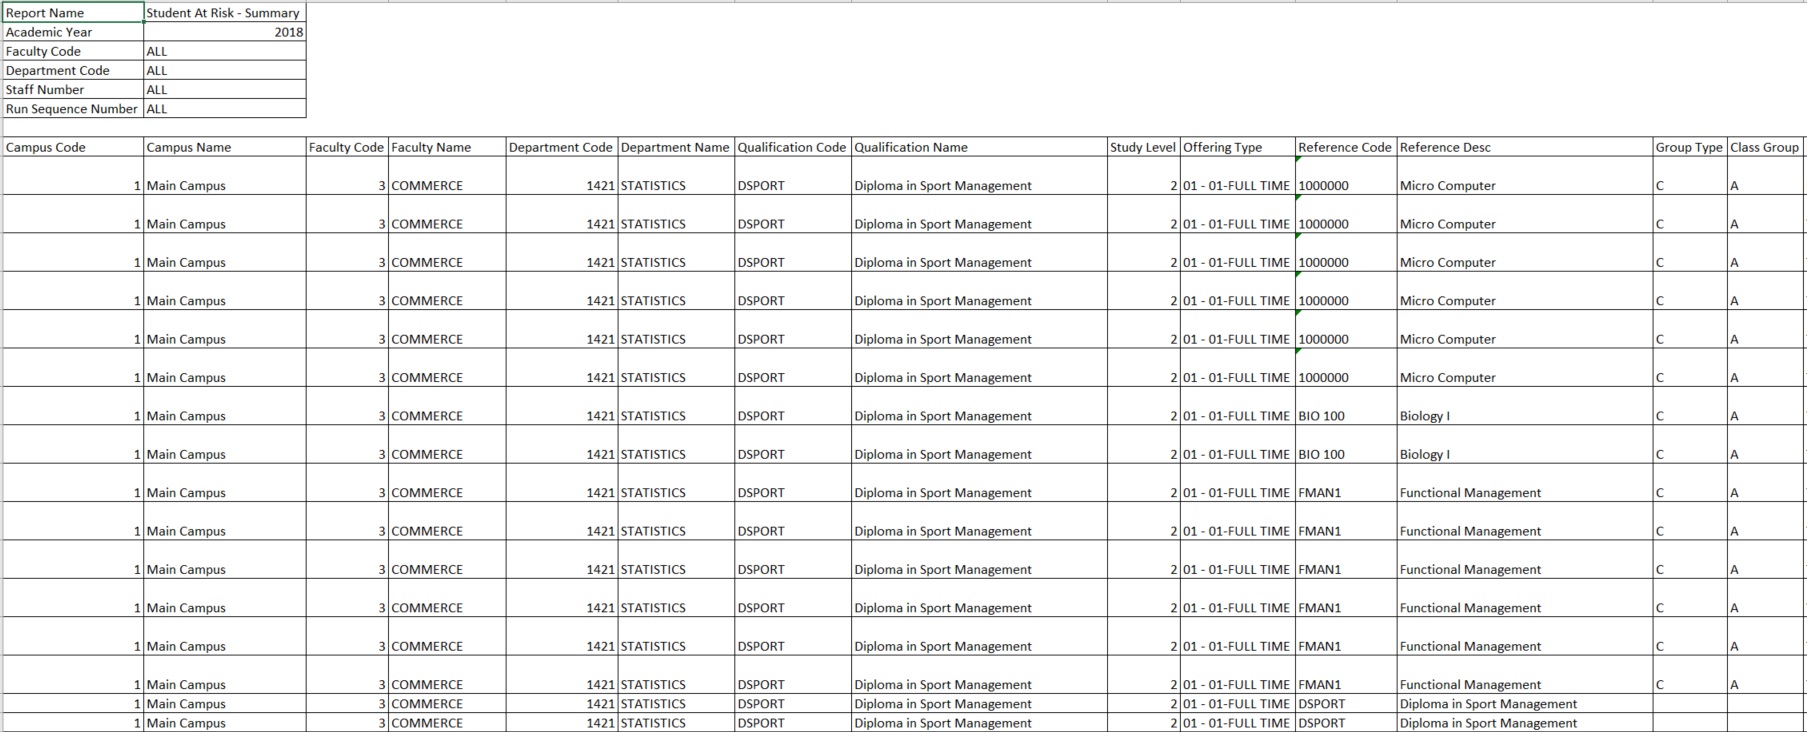Click the Student At Risk - Summary cell

point(224,13)
